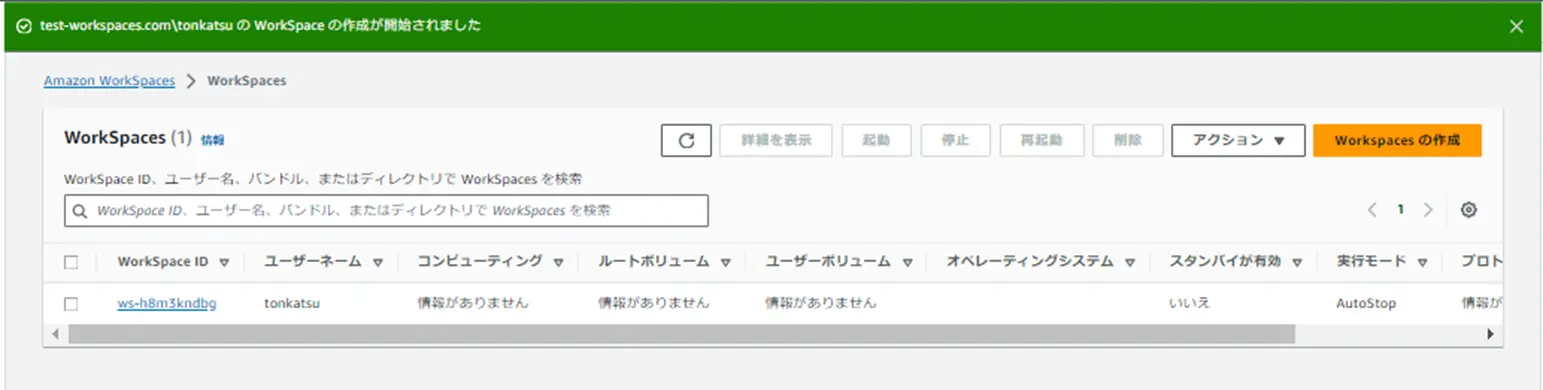Sort by ルートボリューム column arrow
Screen dimensions: 1543x390
click(x=723, y=262)
